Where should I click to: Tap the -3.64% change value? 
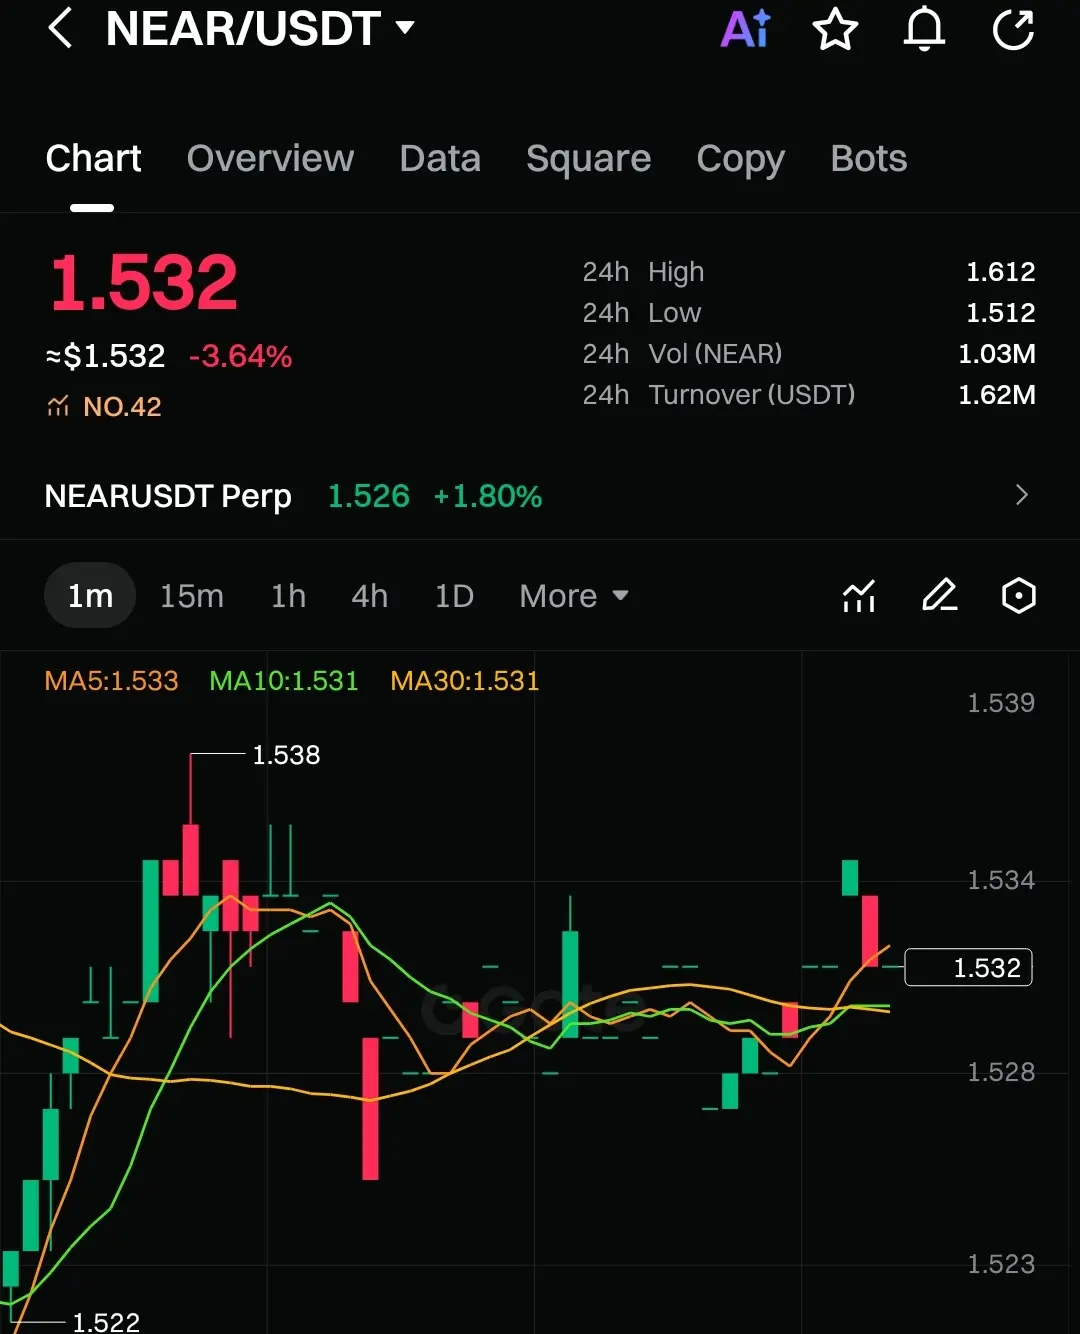pyautogui.click(x=240, y=356)
